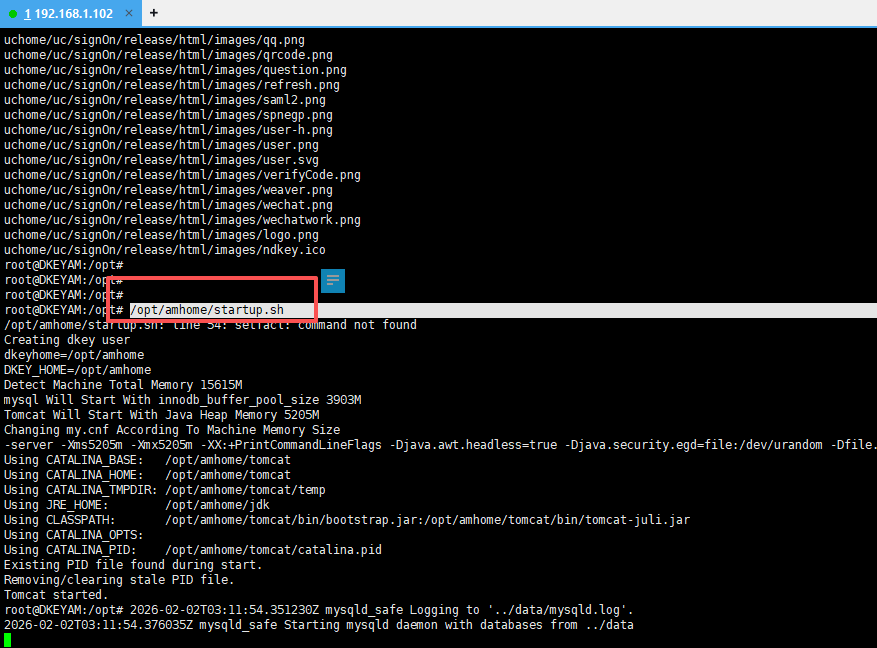Click the highlighted /opt/amhome/startup.sh command

click(x=207, y=310)
